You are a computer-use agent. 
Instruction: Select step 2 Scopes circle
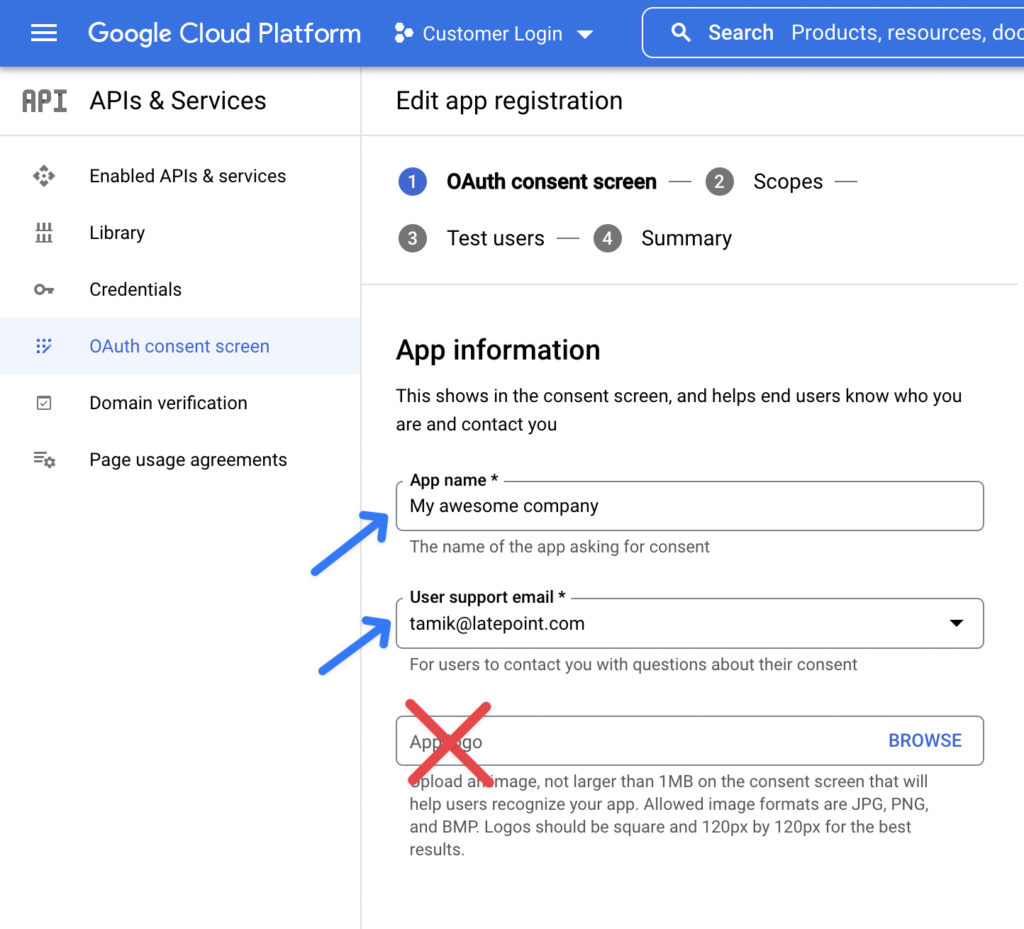click(x=719, y=181)
